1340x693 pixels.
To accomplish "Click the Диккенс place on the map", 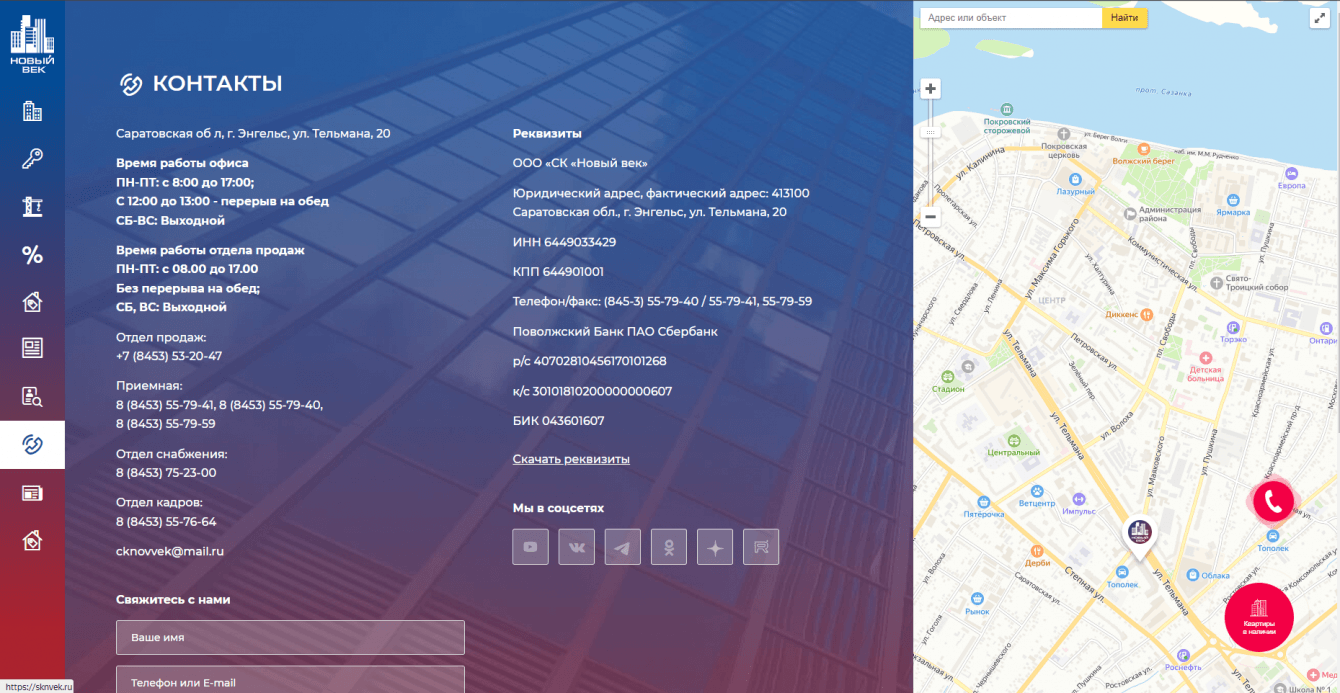I will (x=1130, y=314).
